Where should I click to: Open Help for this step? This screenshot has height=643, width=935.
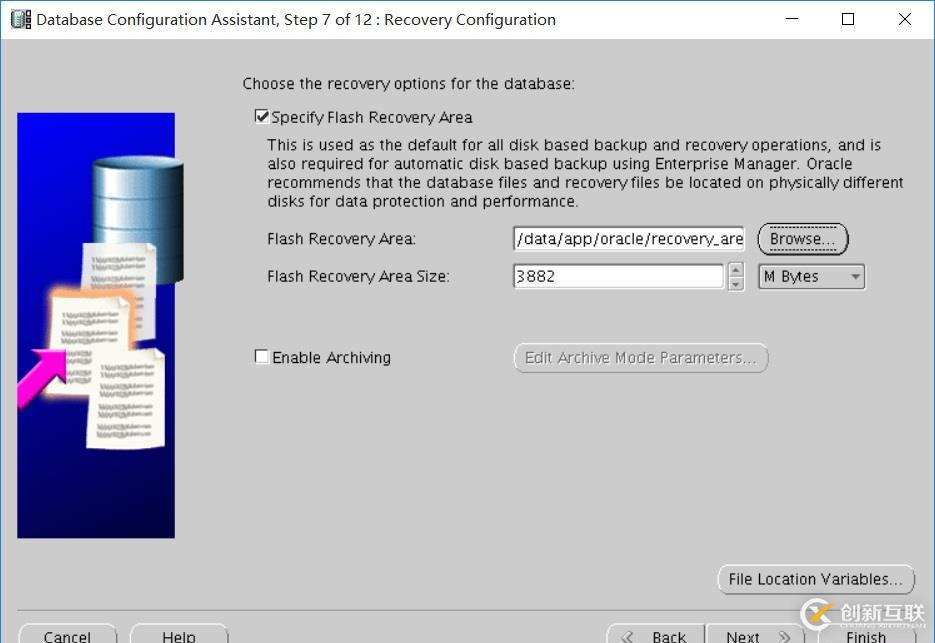(179, 634)
